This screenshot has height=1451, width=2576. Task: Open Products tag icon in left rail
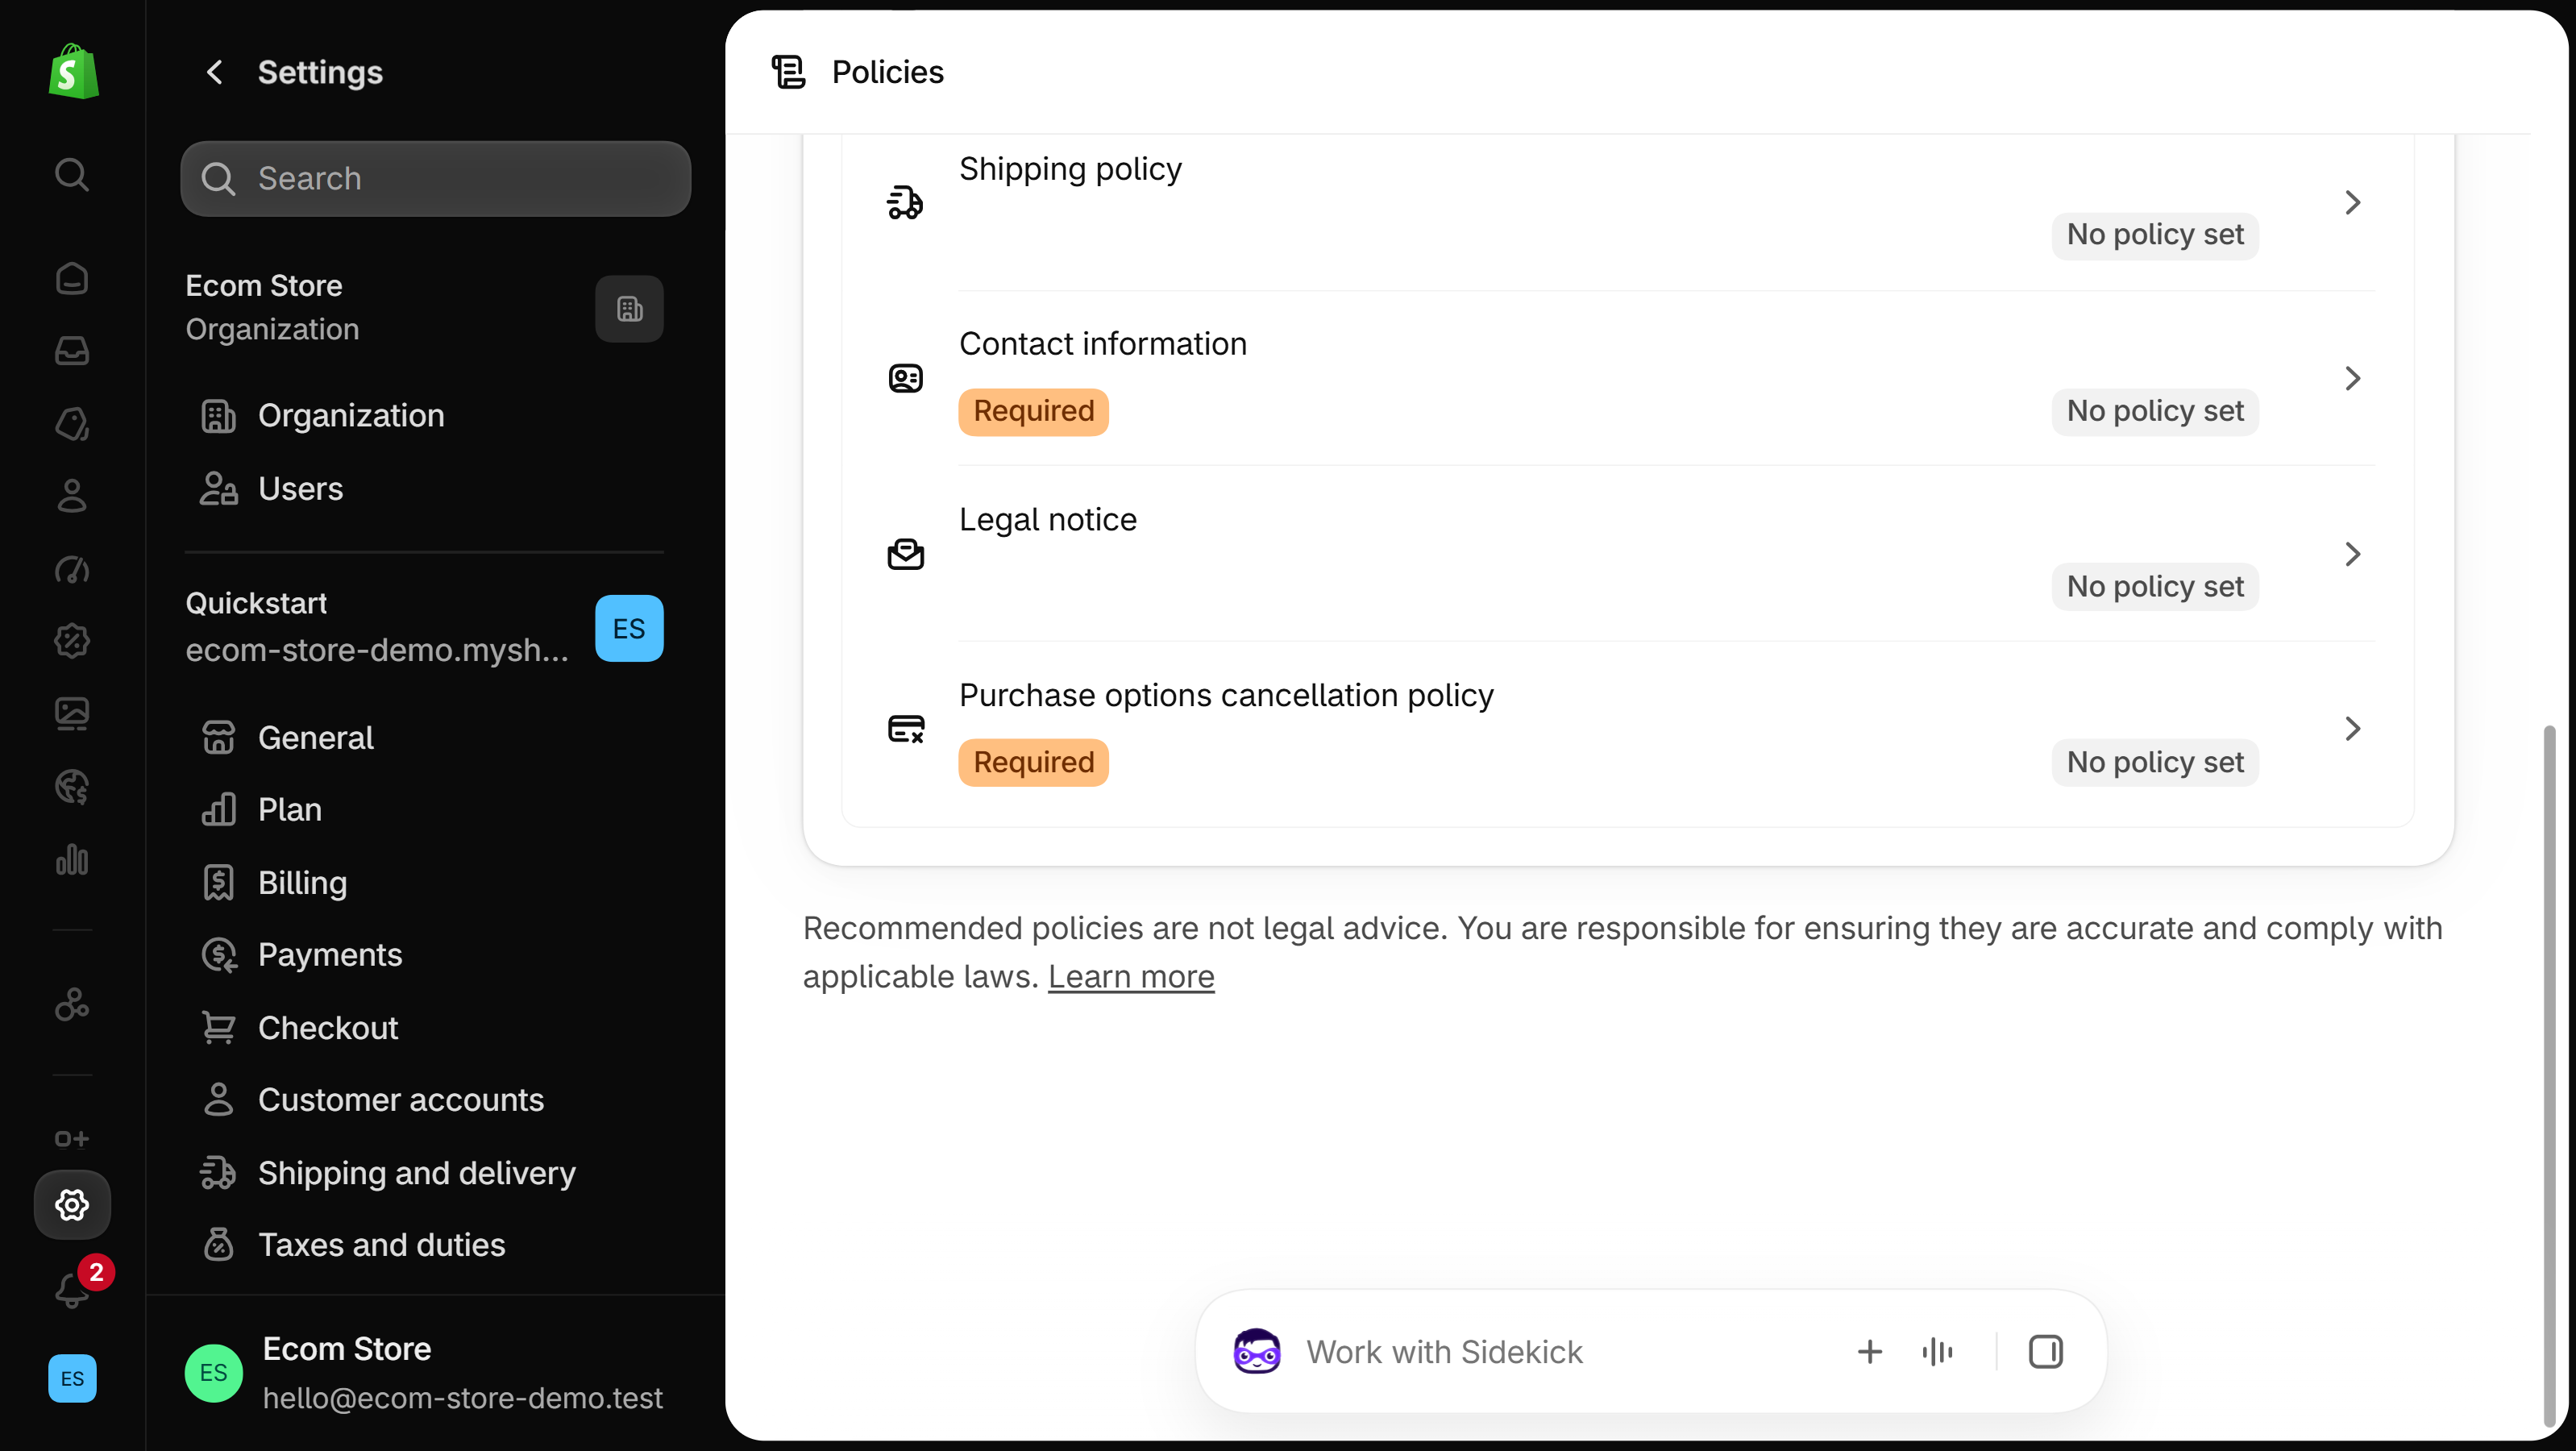[72, 424]
